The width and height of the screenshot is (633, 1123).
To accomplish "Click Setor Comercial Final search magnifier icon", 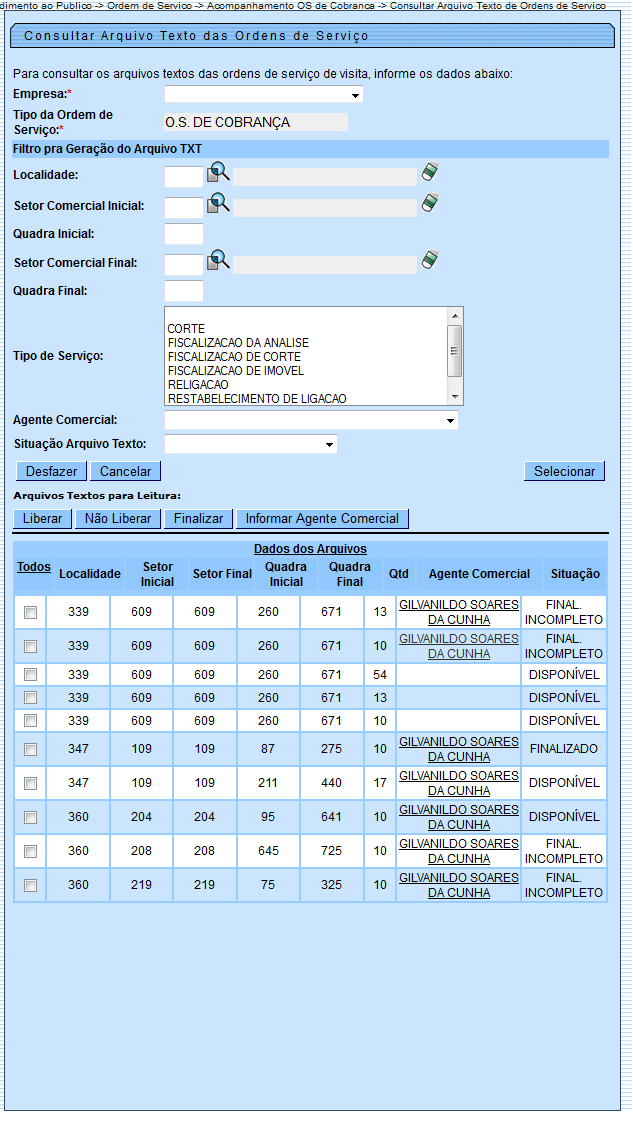I will [x=218, y=261].
